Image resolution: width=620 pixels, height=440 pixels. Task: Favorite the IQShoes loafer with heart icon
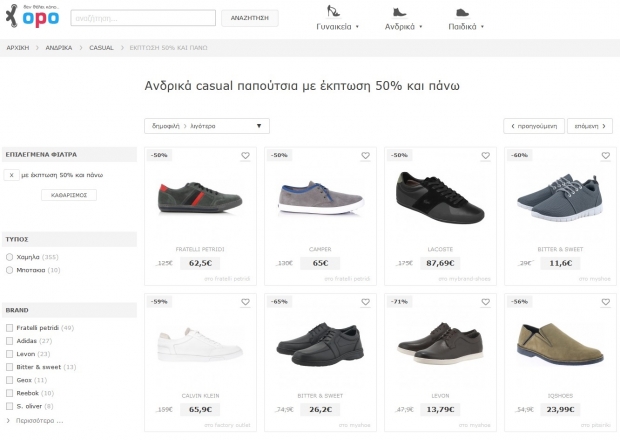pos(606,302)
